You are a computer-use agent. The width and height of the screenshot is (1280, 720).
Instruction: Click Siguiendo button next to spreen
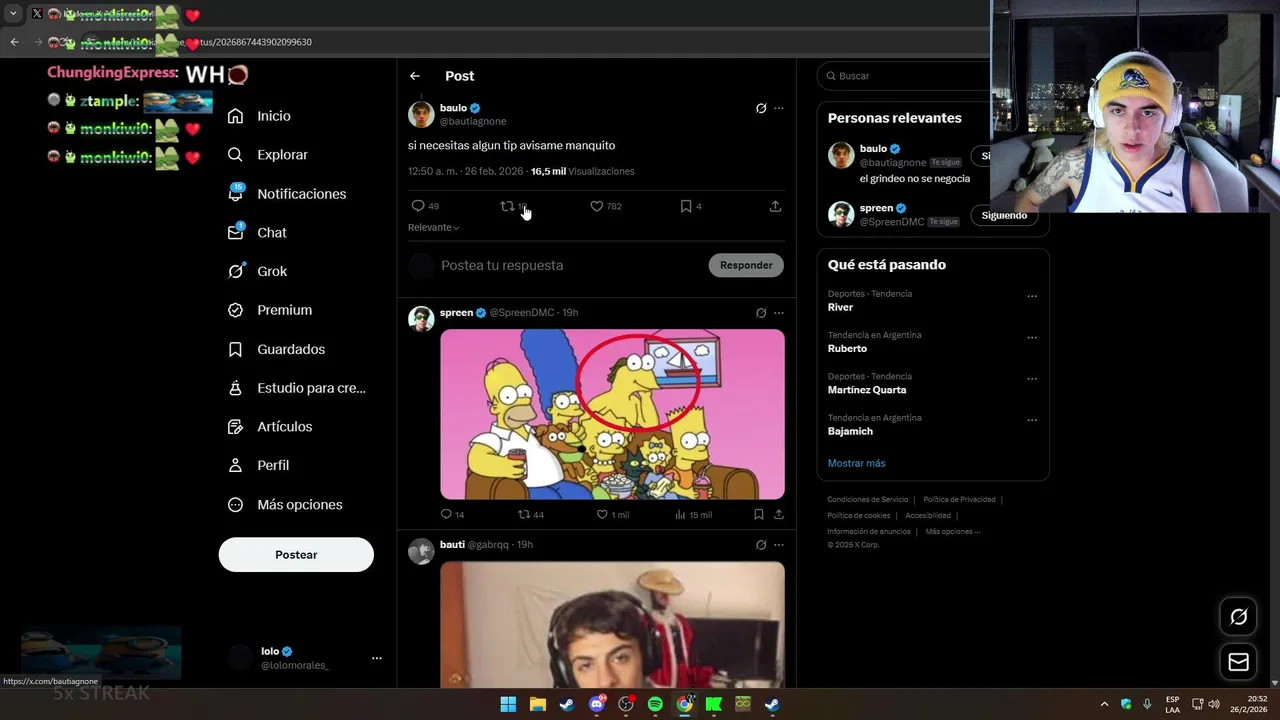pos(1004,215)
